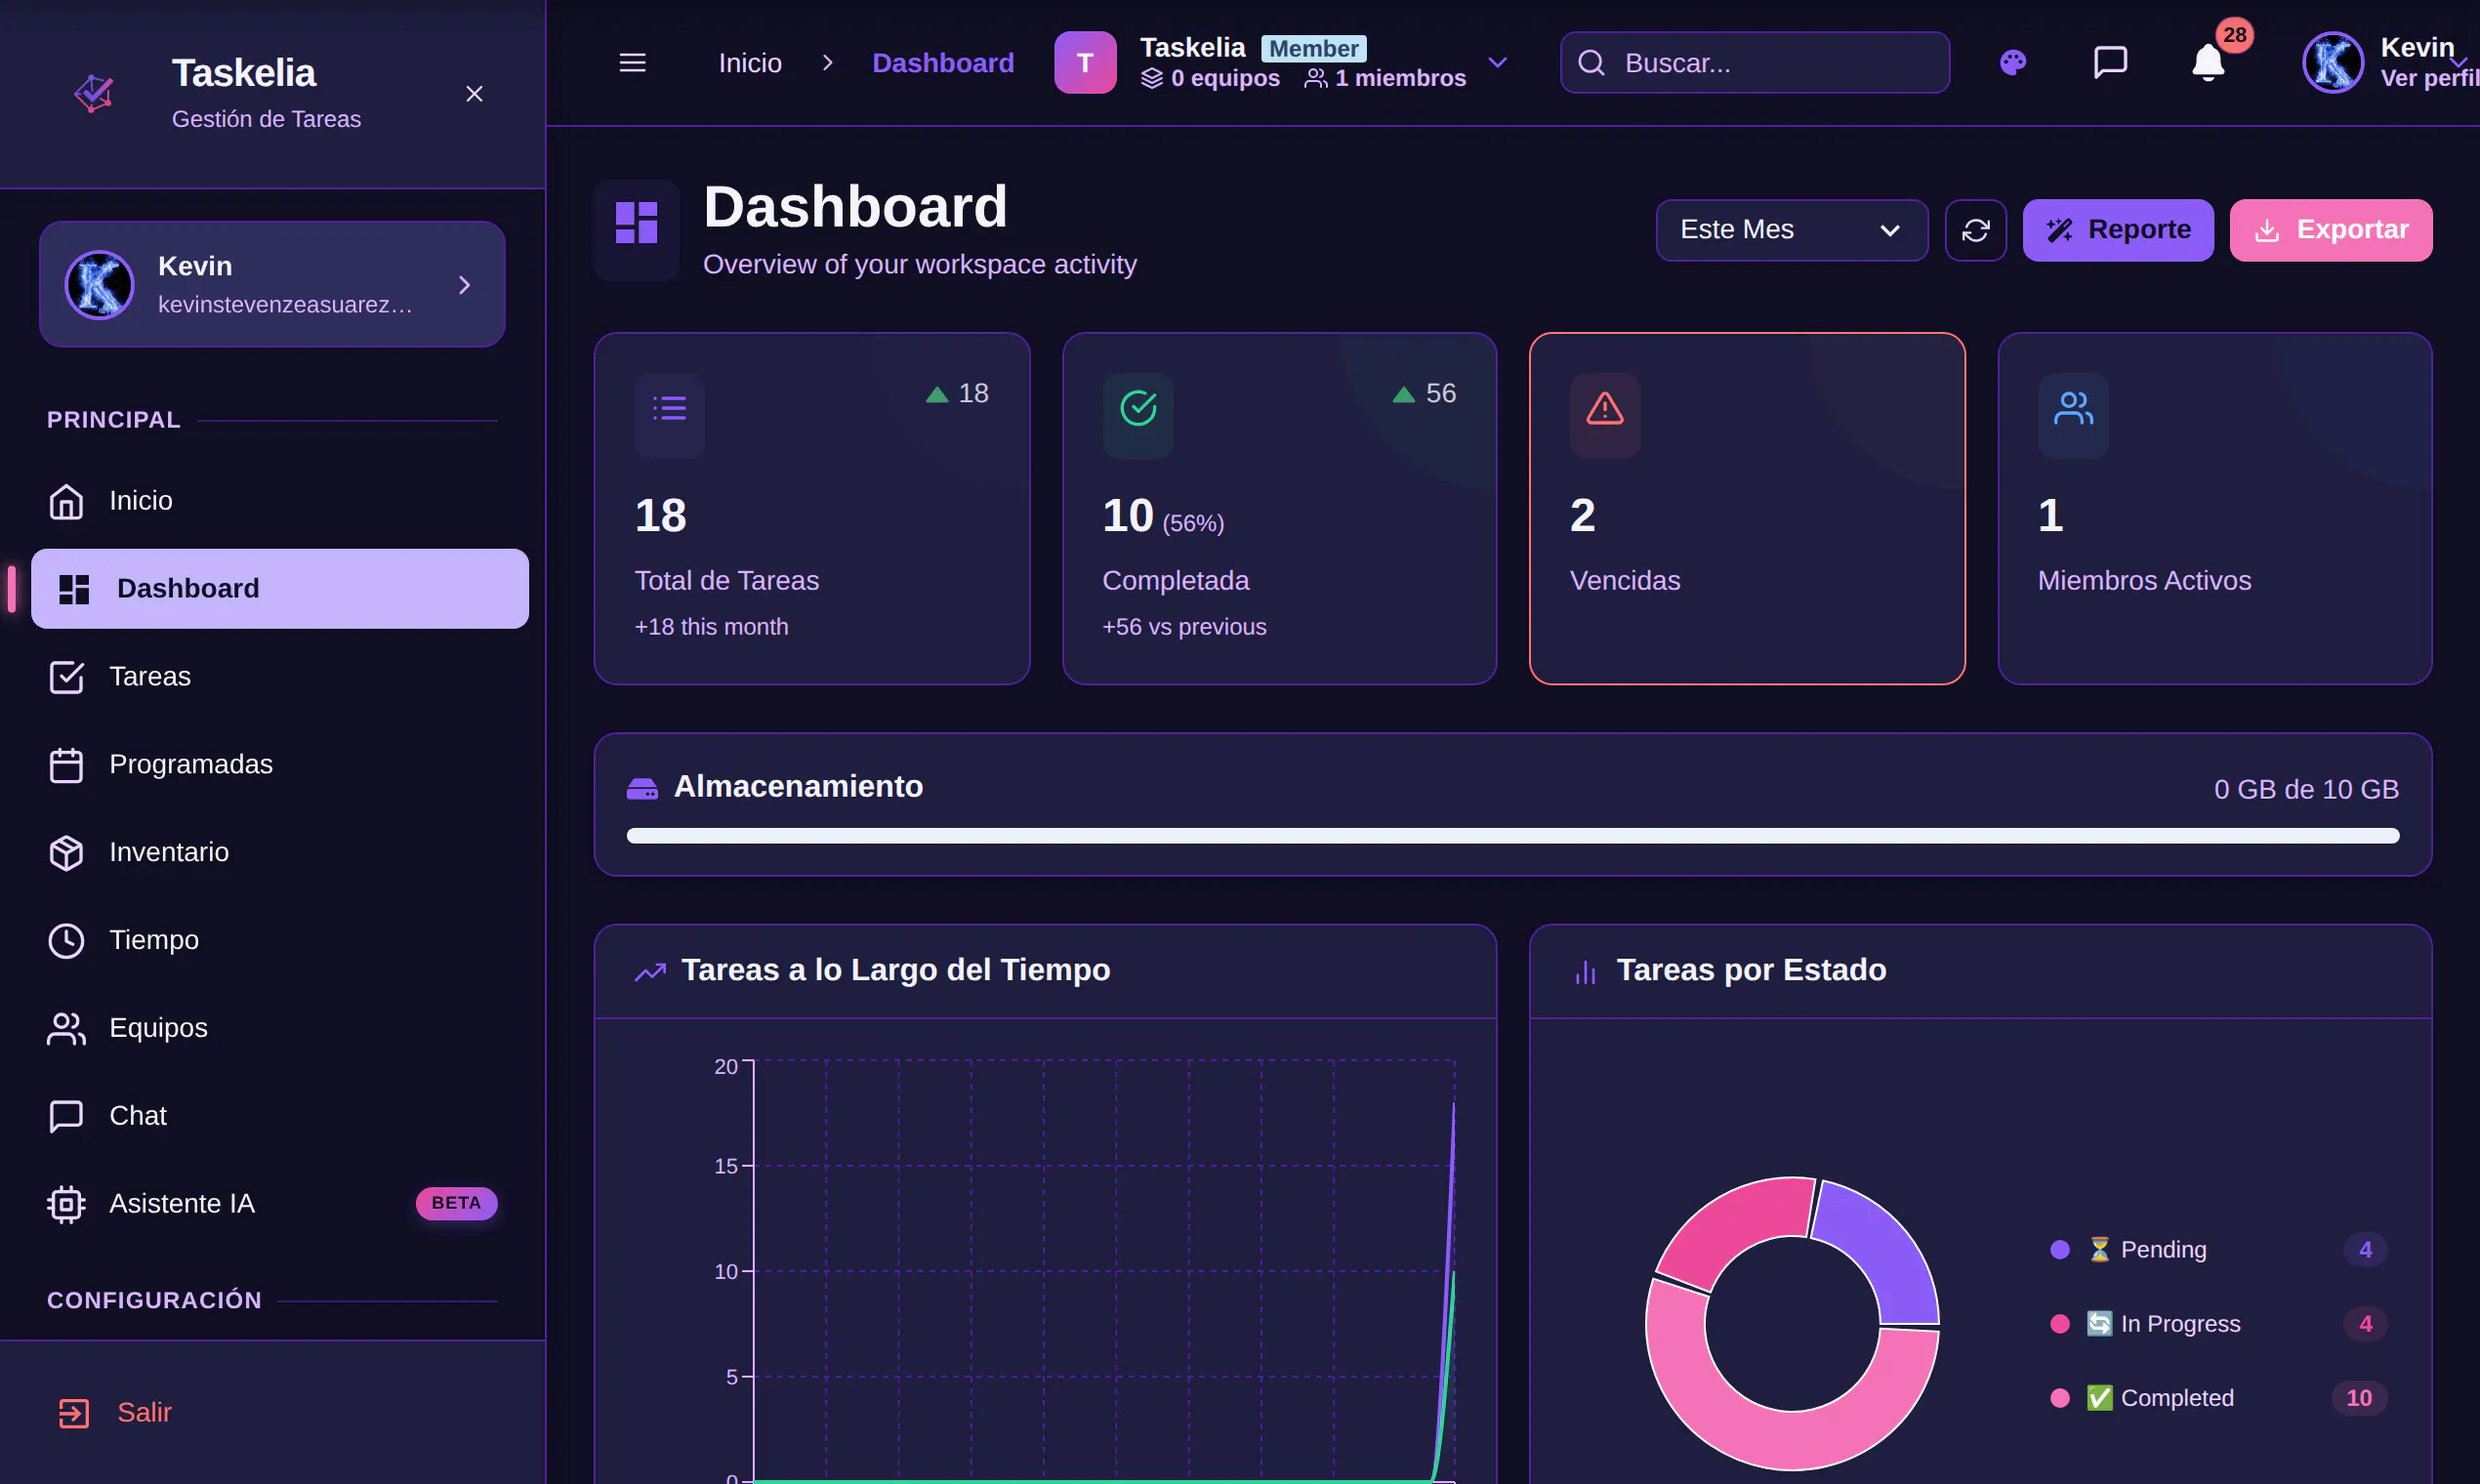Click '0 GB de 10 GB' storage text
The width and height of the screenshot is (2480, 1484).
pyautogui.click(x=2305, y=790)
